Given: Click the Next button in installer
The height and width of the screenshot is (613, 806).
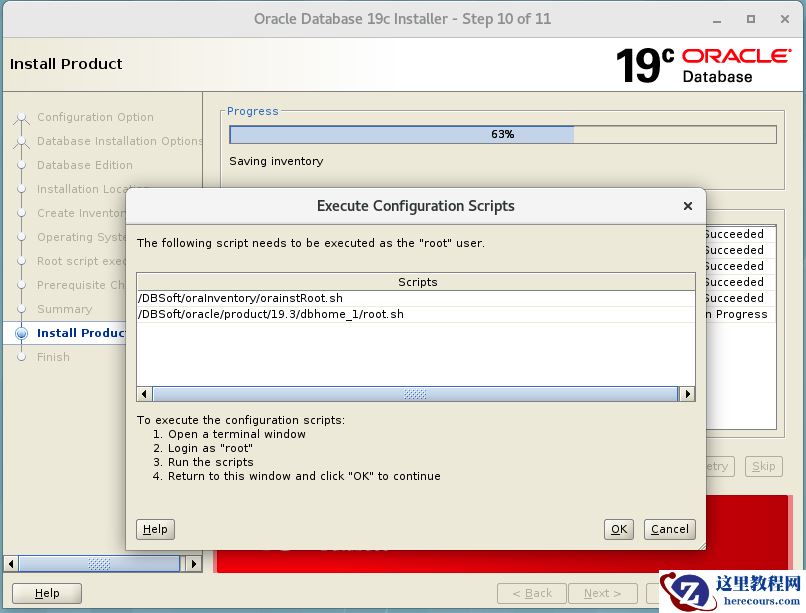Looking at the screenshot, I should click(x=602, y=593).
